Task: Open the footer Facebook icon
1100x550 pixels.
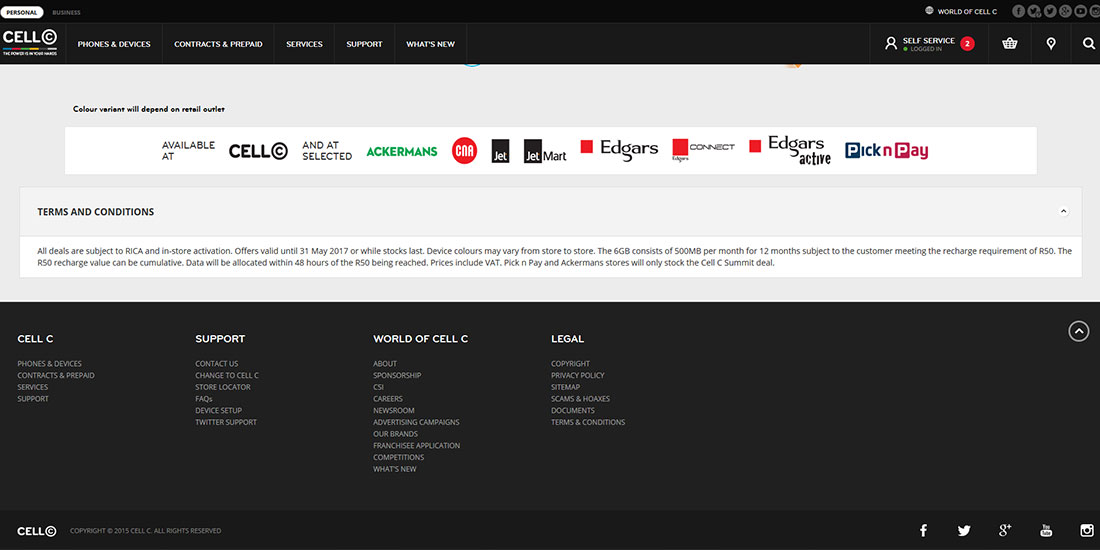Action: [x=923, y=530]
